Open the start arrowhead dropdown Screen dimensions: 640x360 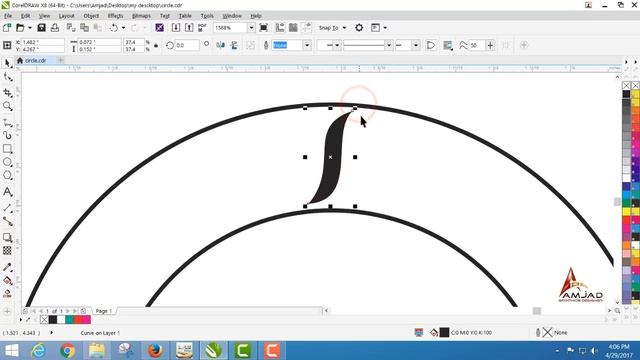point(337,45)
